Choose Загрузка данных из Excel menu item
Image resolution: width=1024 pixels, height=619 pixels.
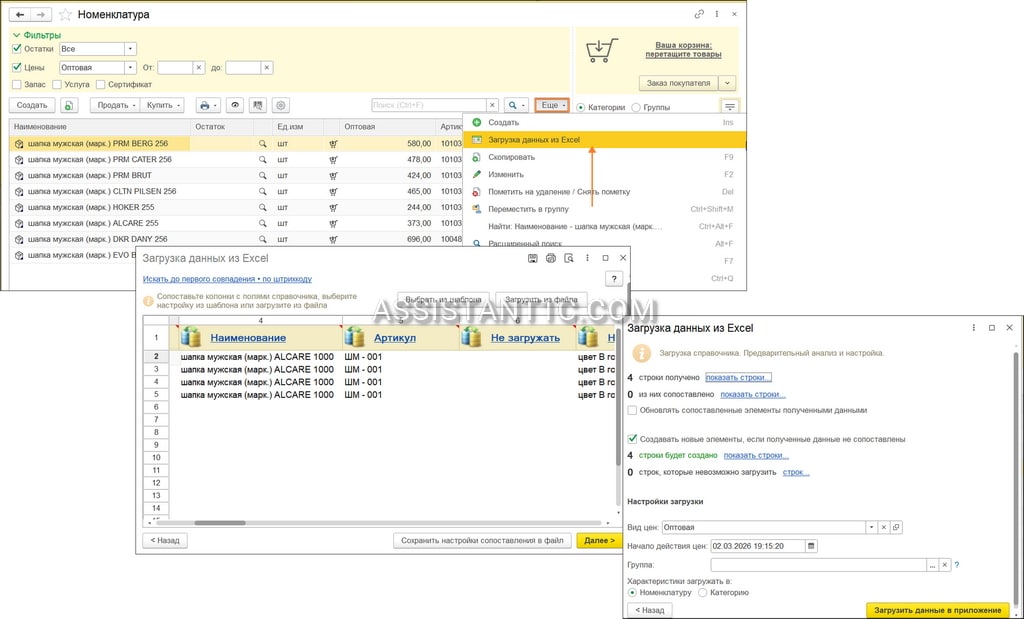coord(604,140)
